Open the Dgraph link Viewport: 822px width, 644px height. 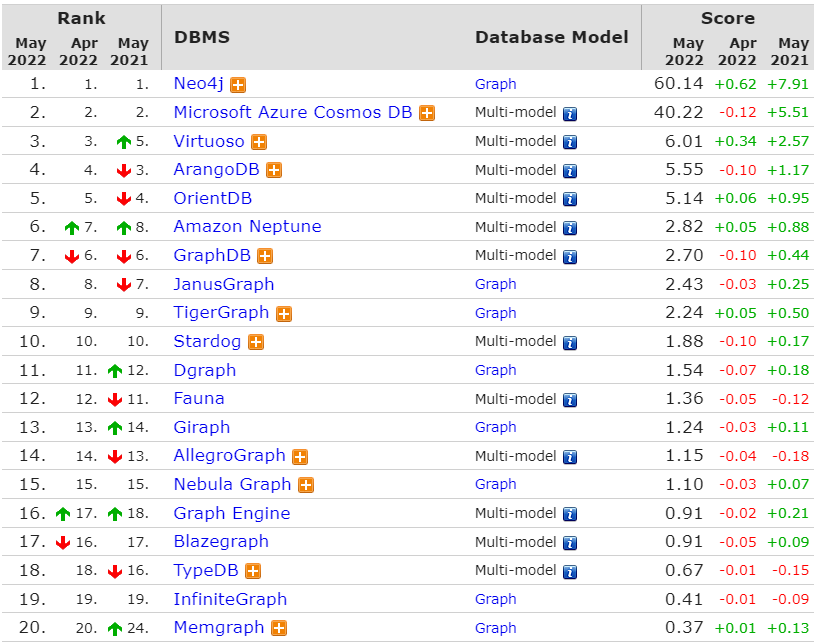coord(205,370)
